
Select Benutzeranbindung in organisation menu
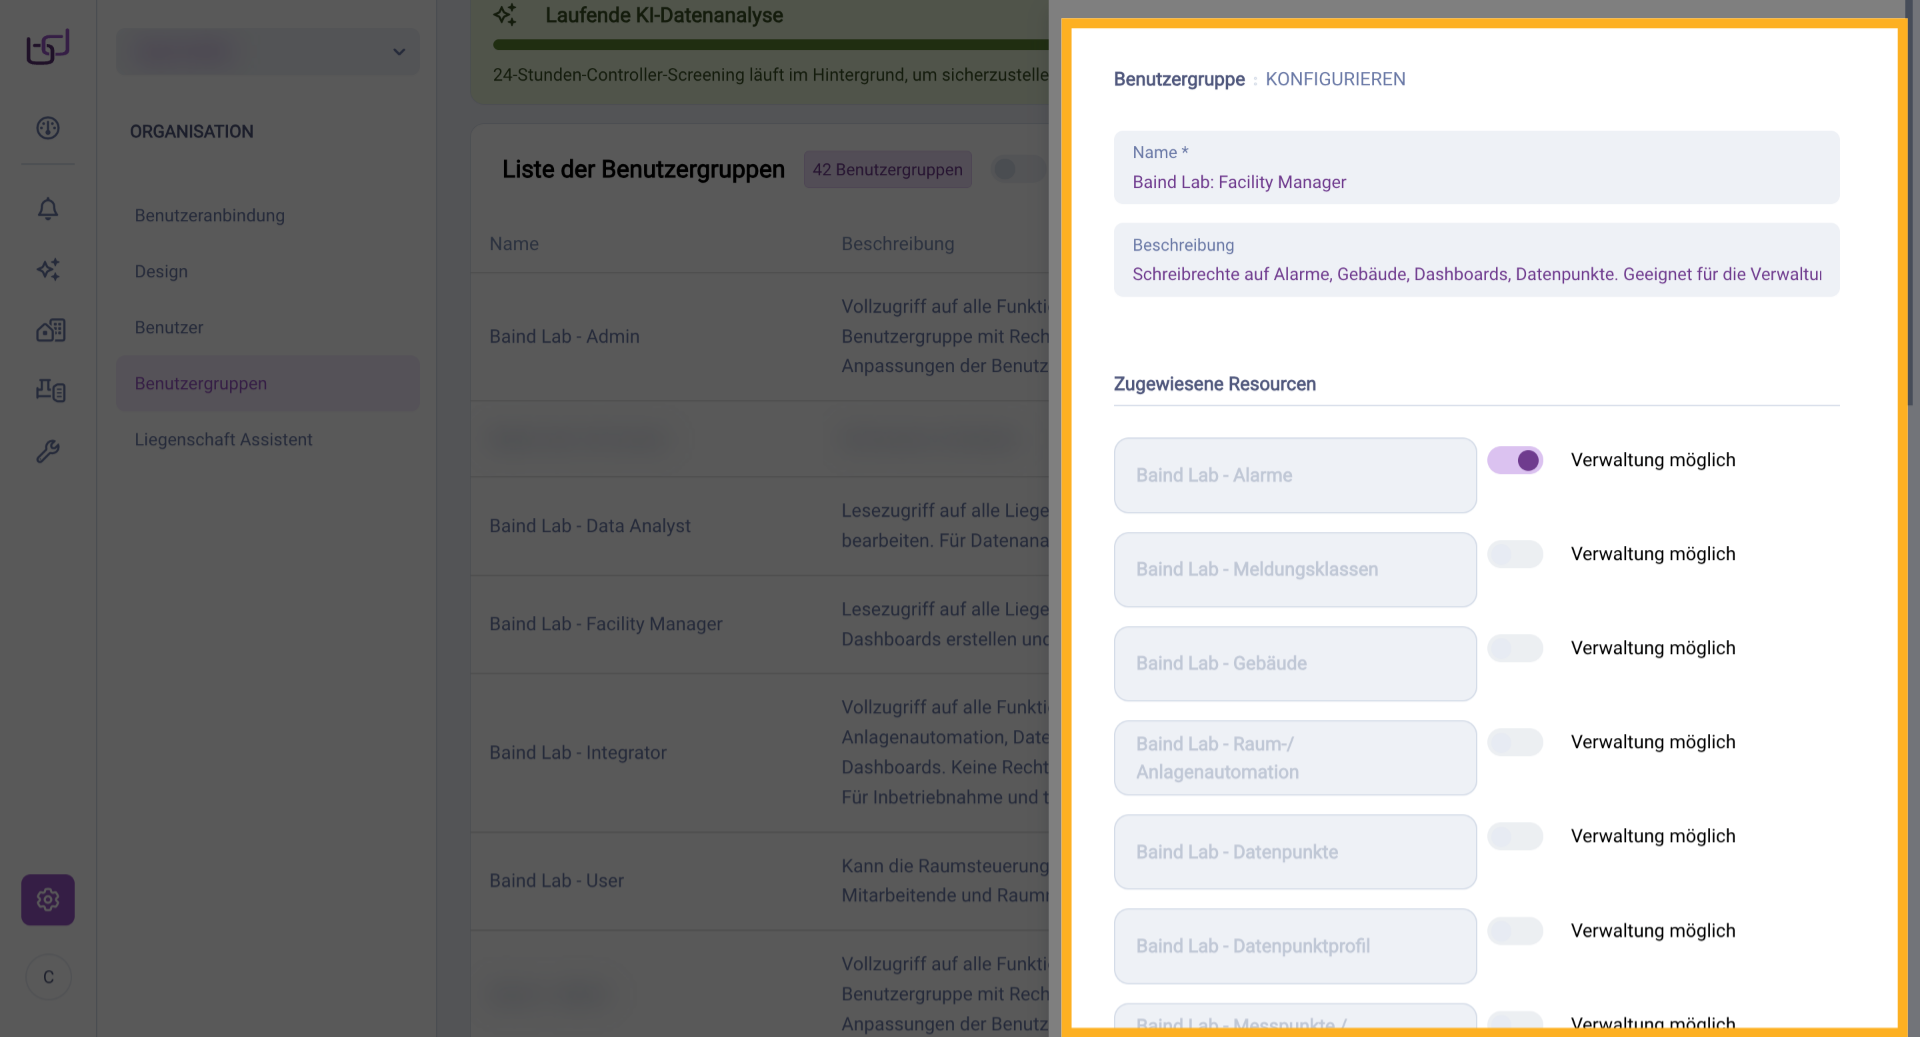click(210, 215)
